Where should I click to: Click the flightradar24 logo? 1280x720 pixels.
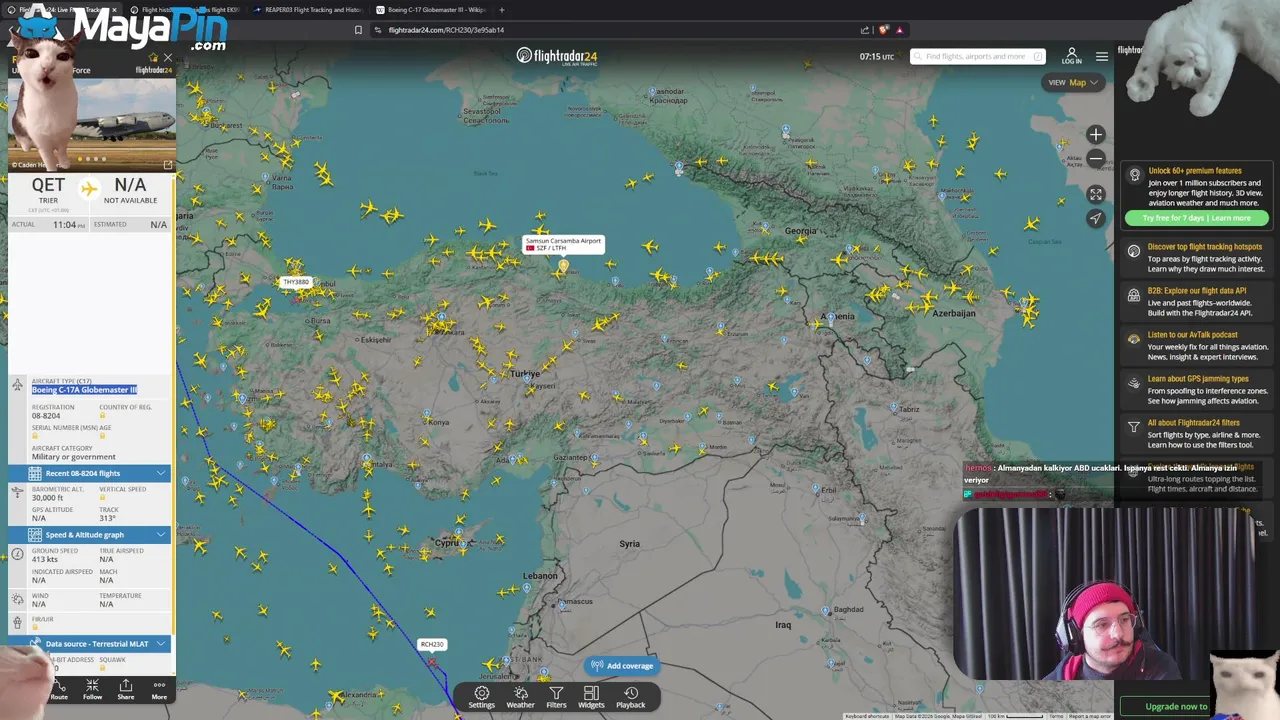click(x=557, y=56)
